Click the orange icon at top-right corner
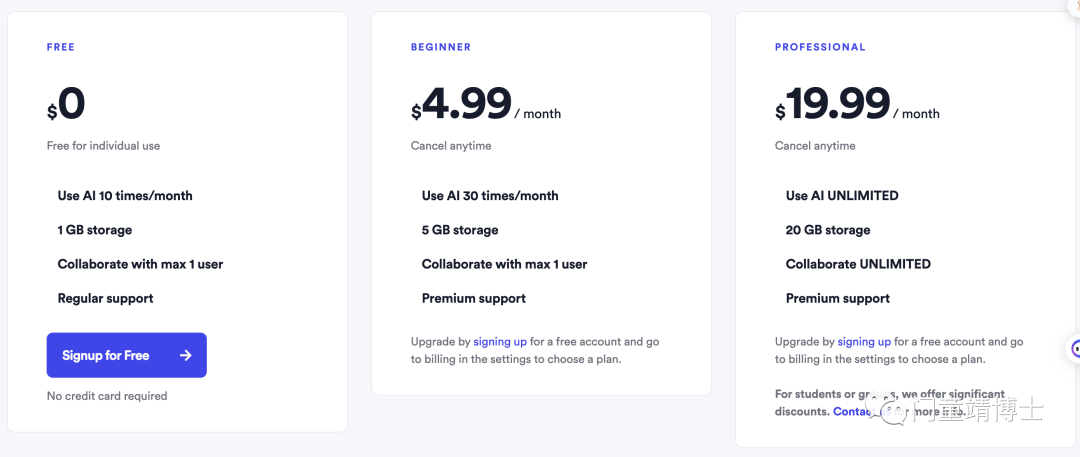Image resolution: width=1080 pixels, height=457 pixels. tap(1076, 7)
